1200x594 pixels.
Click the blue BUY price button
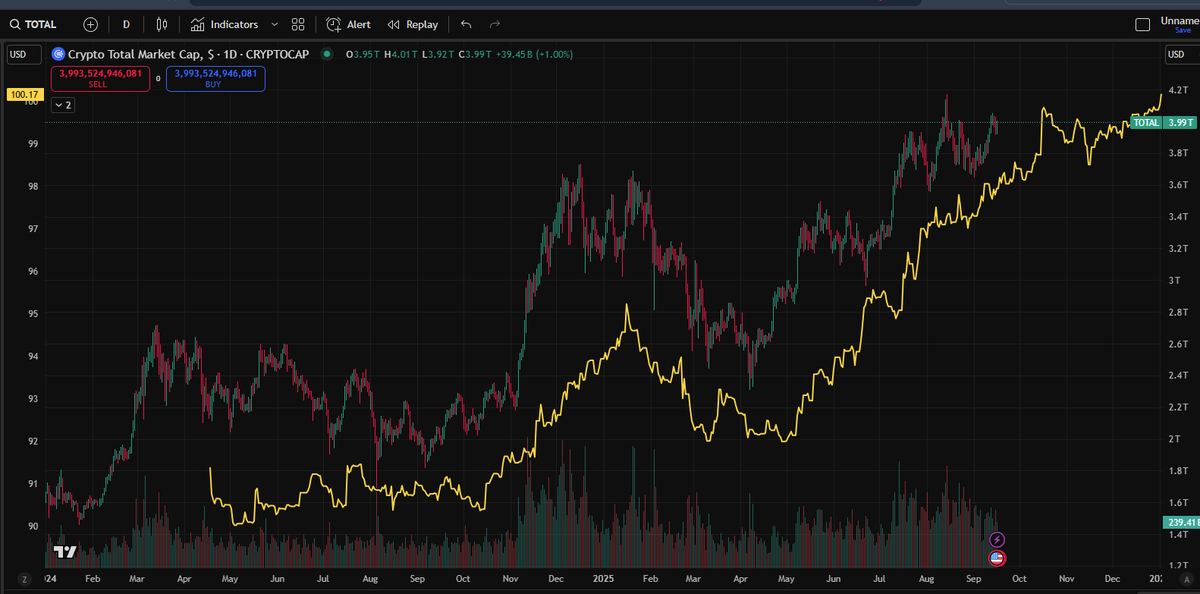coord(215,78)
